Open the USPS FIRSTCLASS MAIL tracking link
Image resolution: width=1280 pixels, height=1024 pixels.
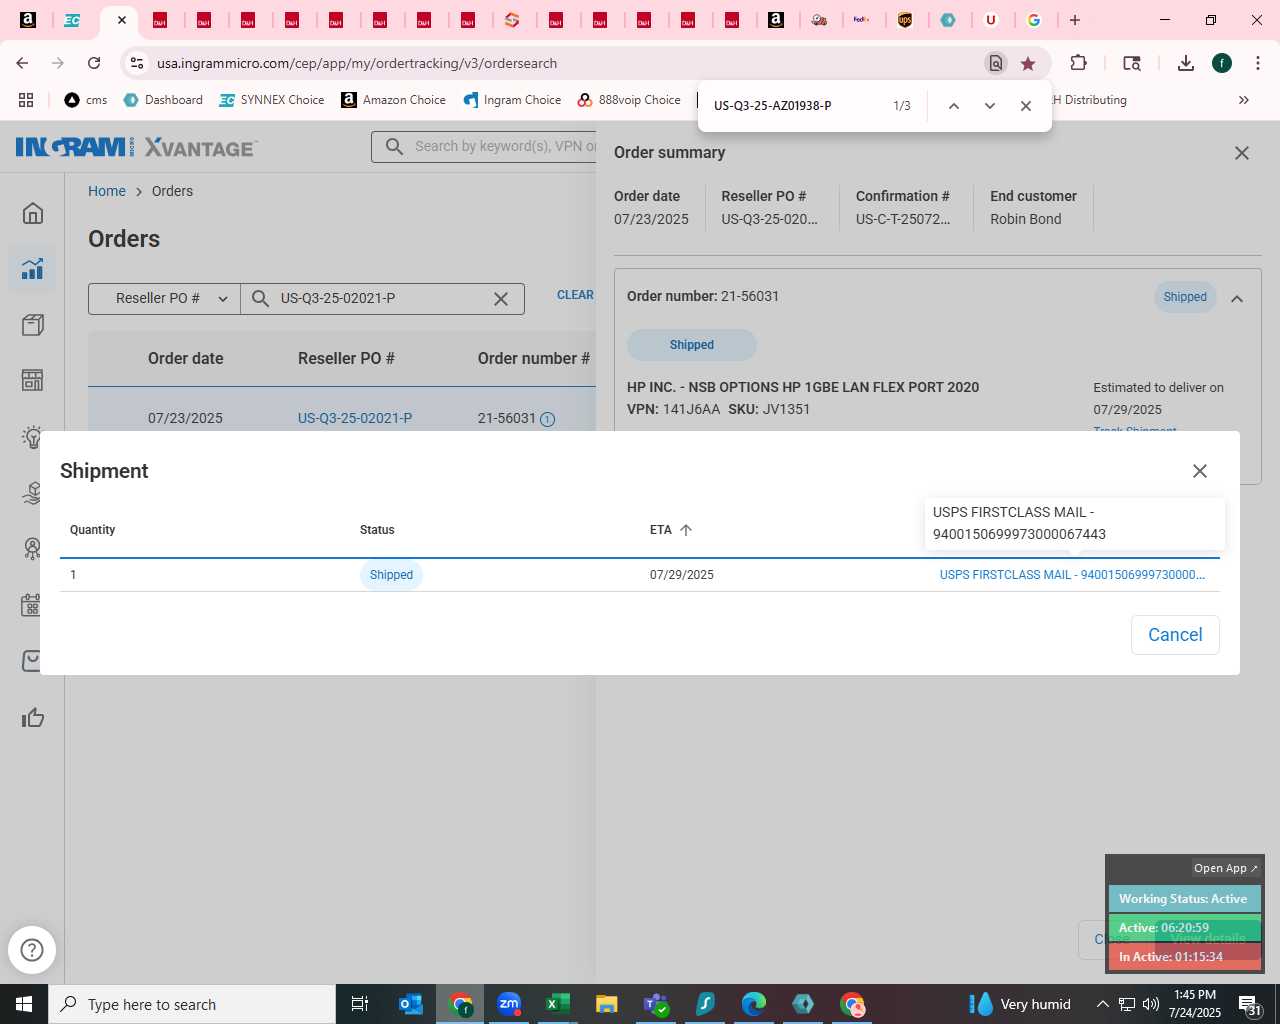click(1072, 575)
